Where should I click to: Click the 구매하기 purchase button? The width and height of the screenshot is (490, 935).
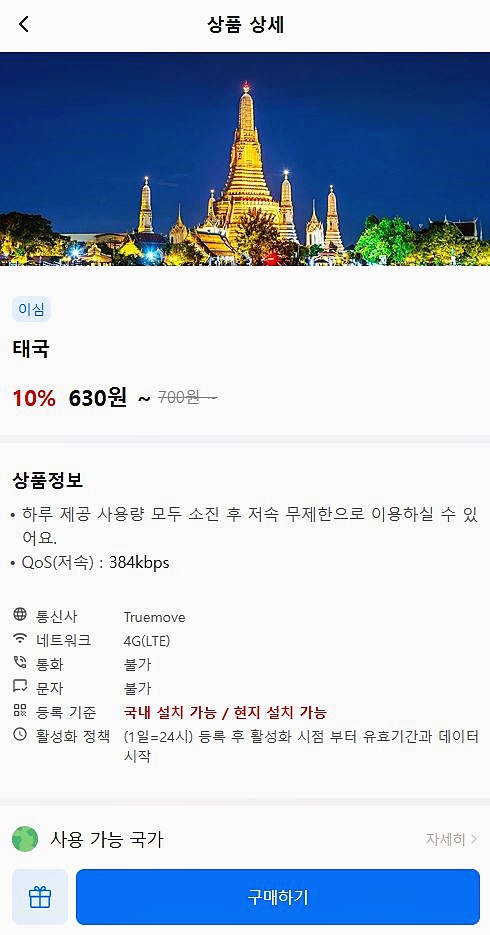tap(278, 897)
